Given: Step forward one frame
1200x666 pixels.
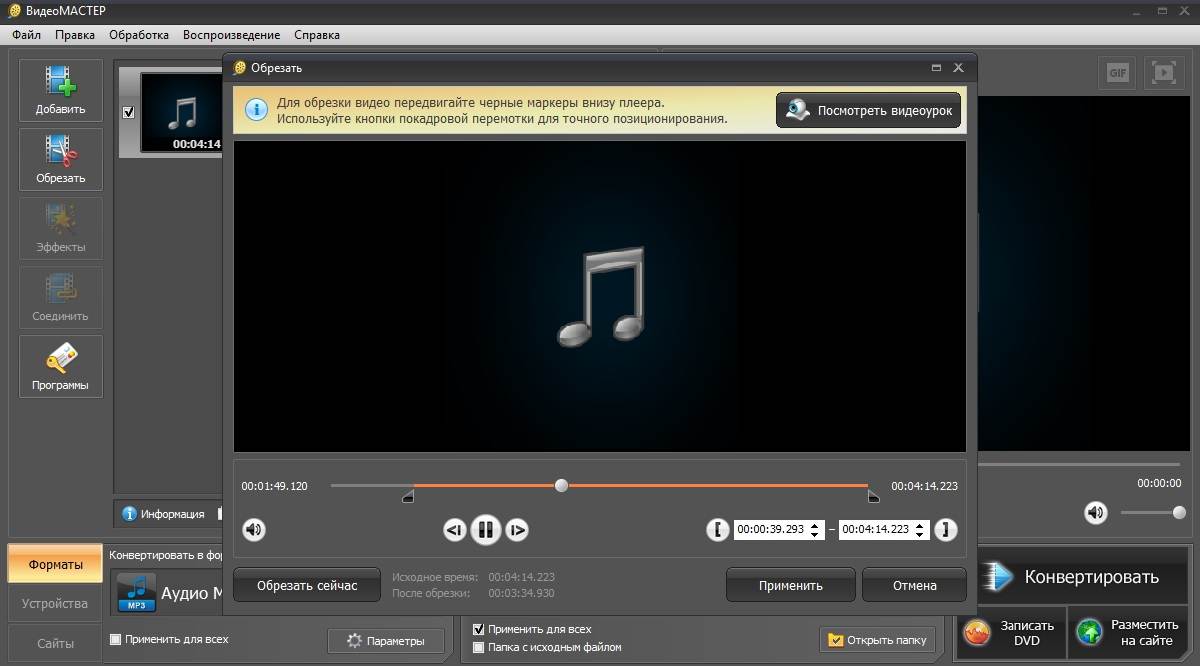Looking at the screenshot, I should click(516, 530).
